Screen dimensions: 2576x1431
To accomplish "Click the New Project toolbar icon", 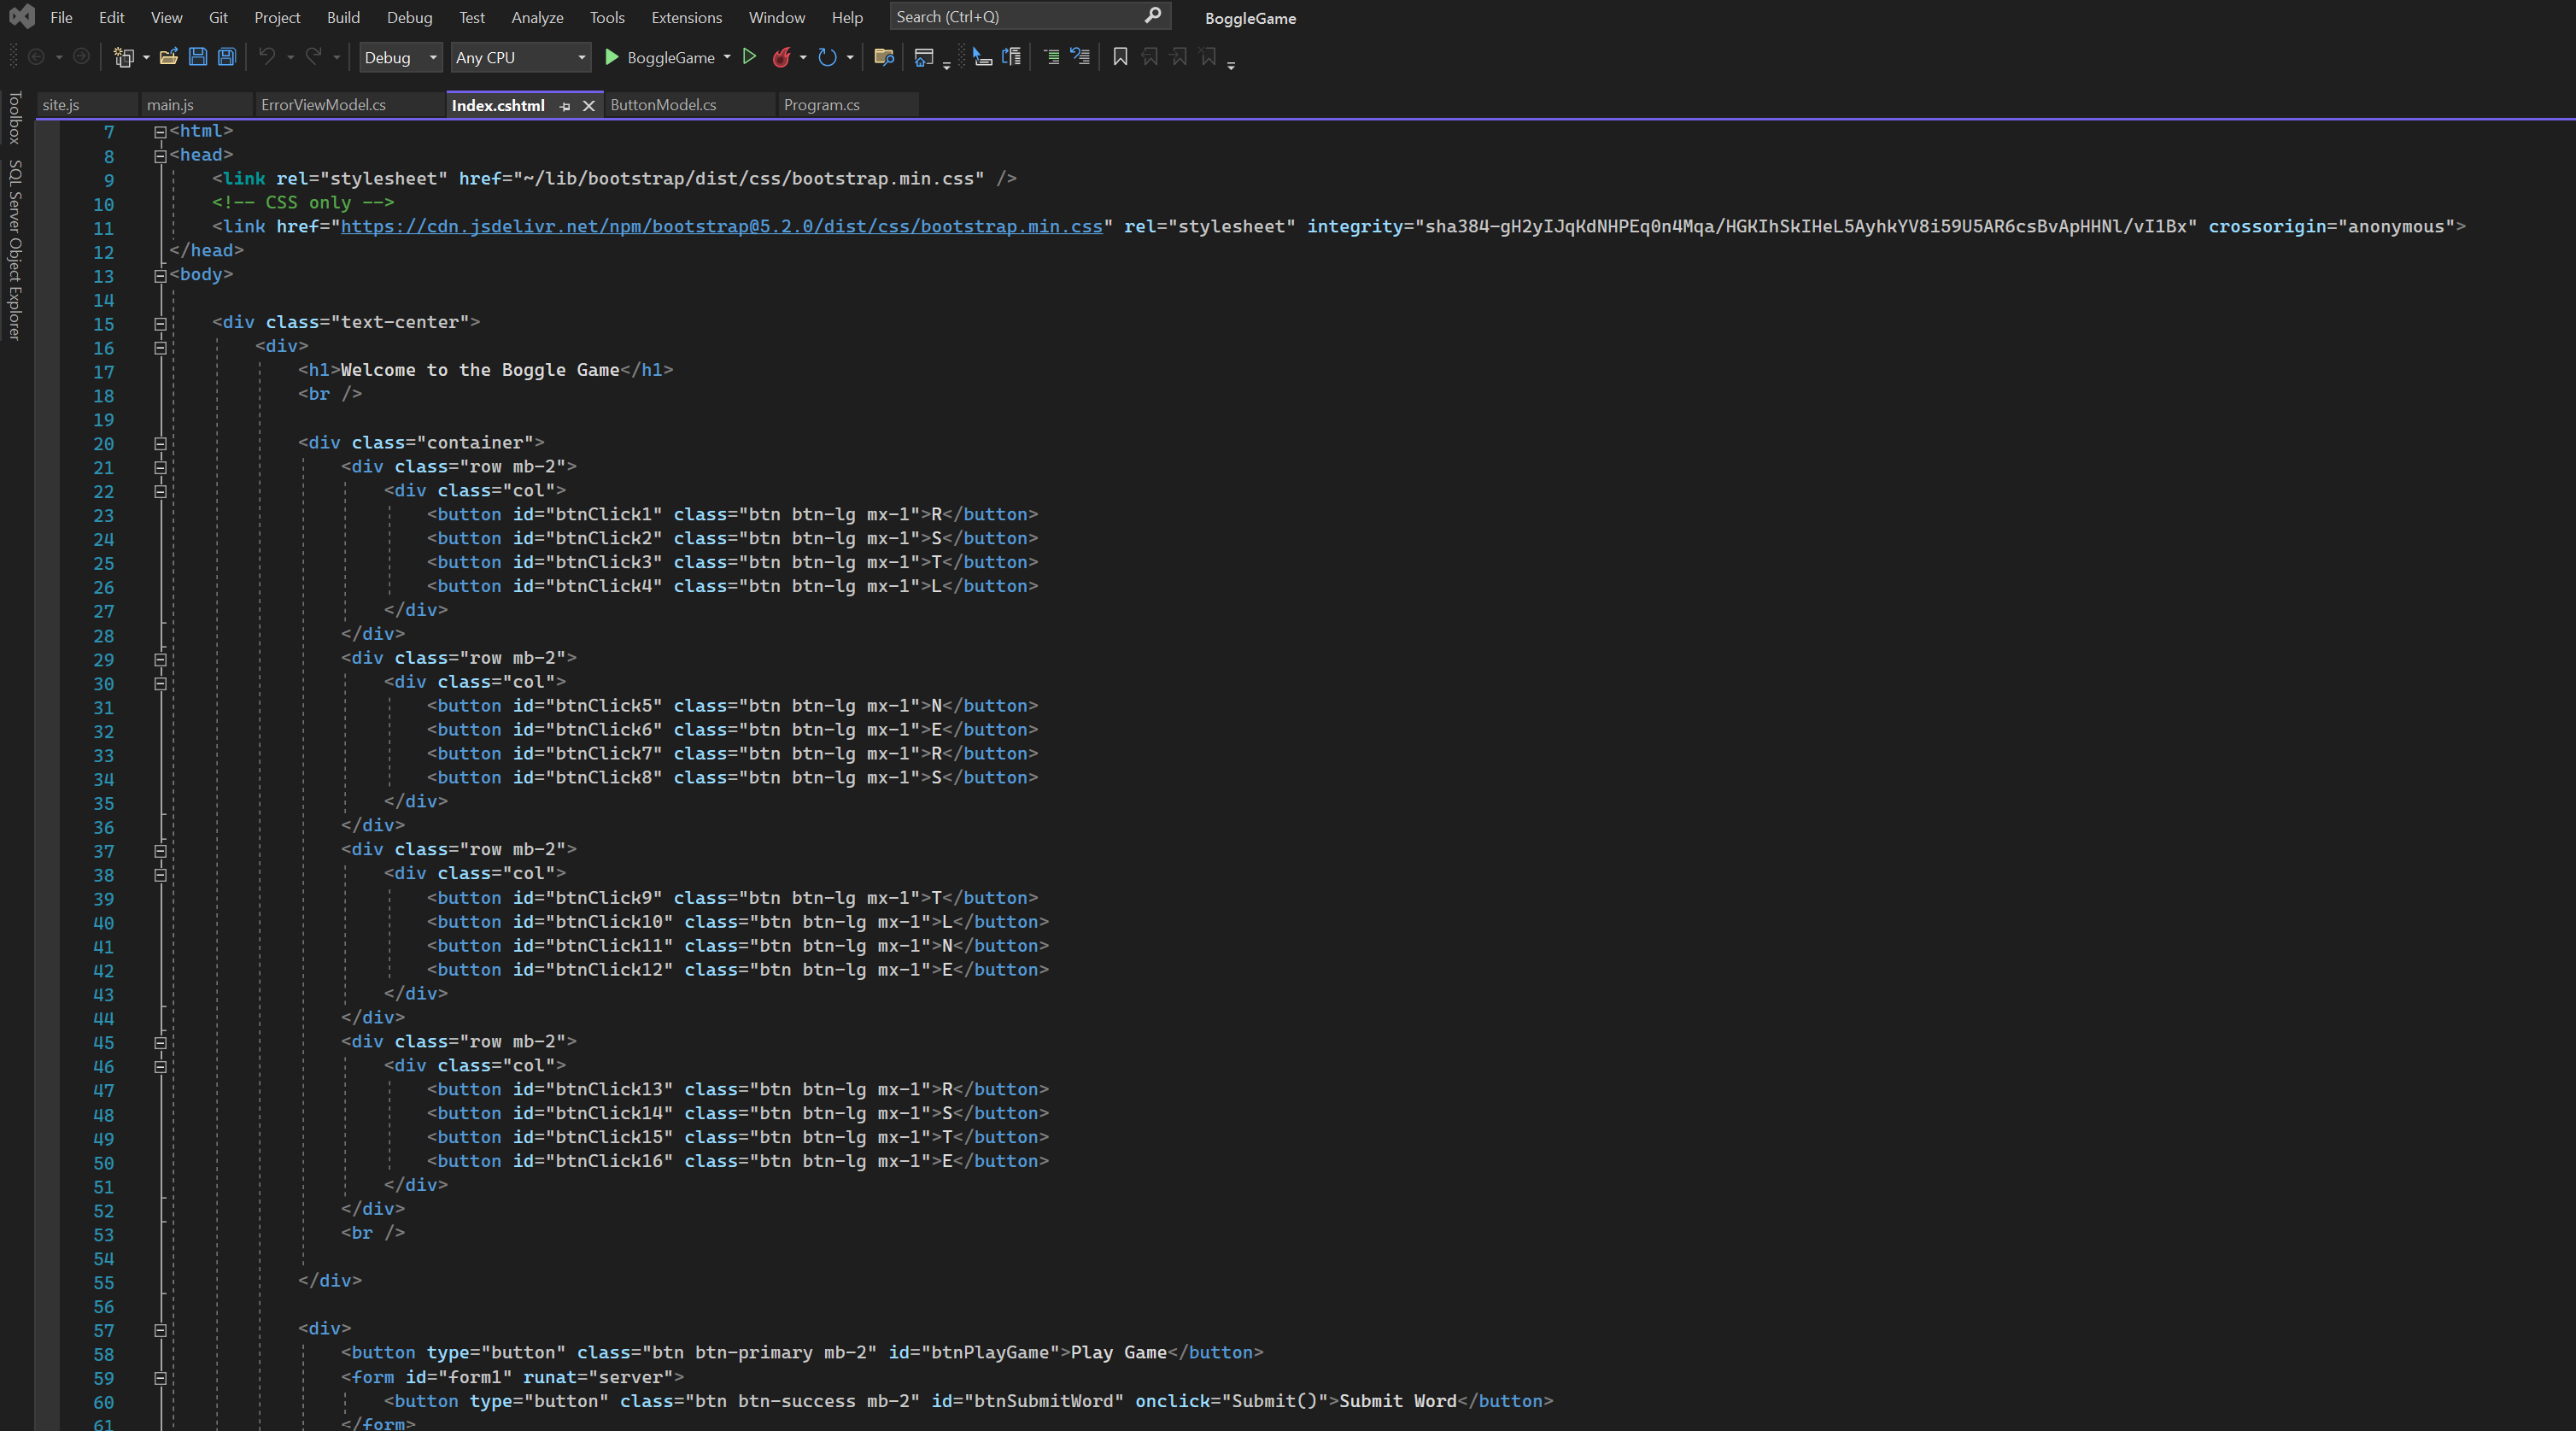I will 123,57.
